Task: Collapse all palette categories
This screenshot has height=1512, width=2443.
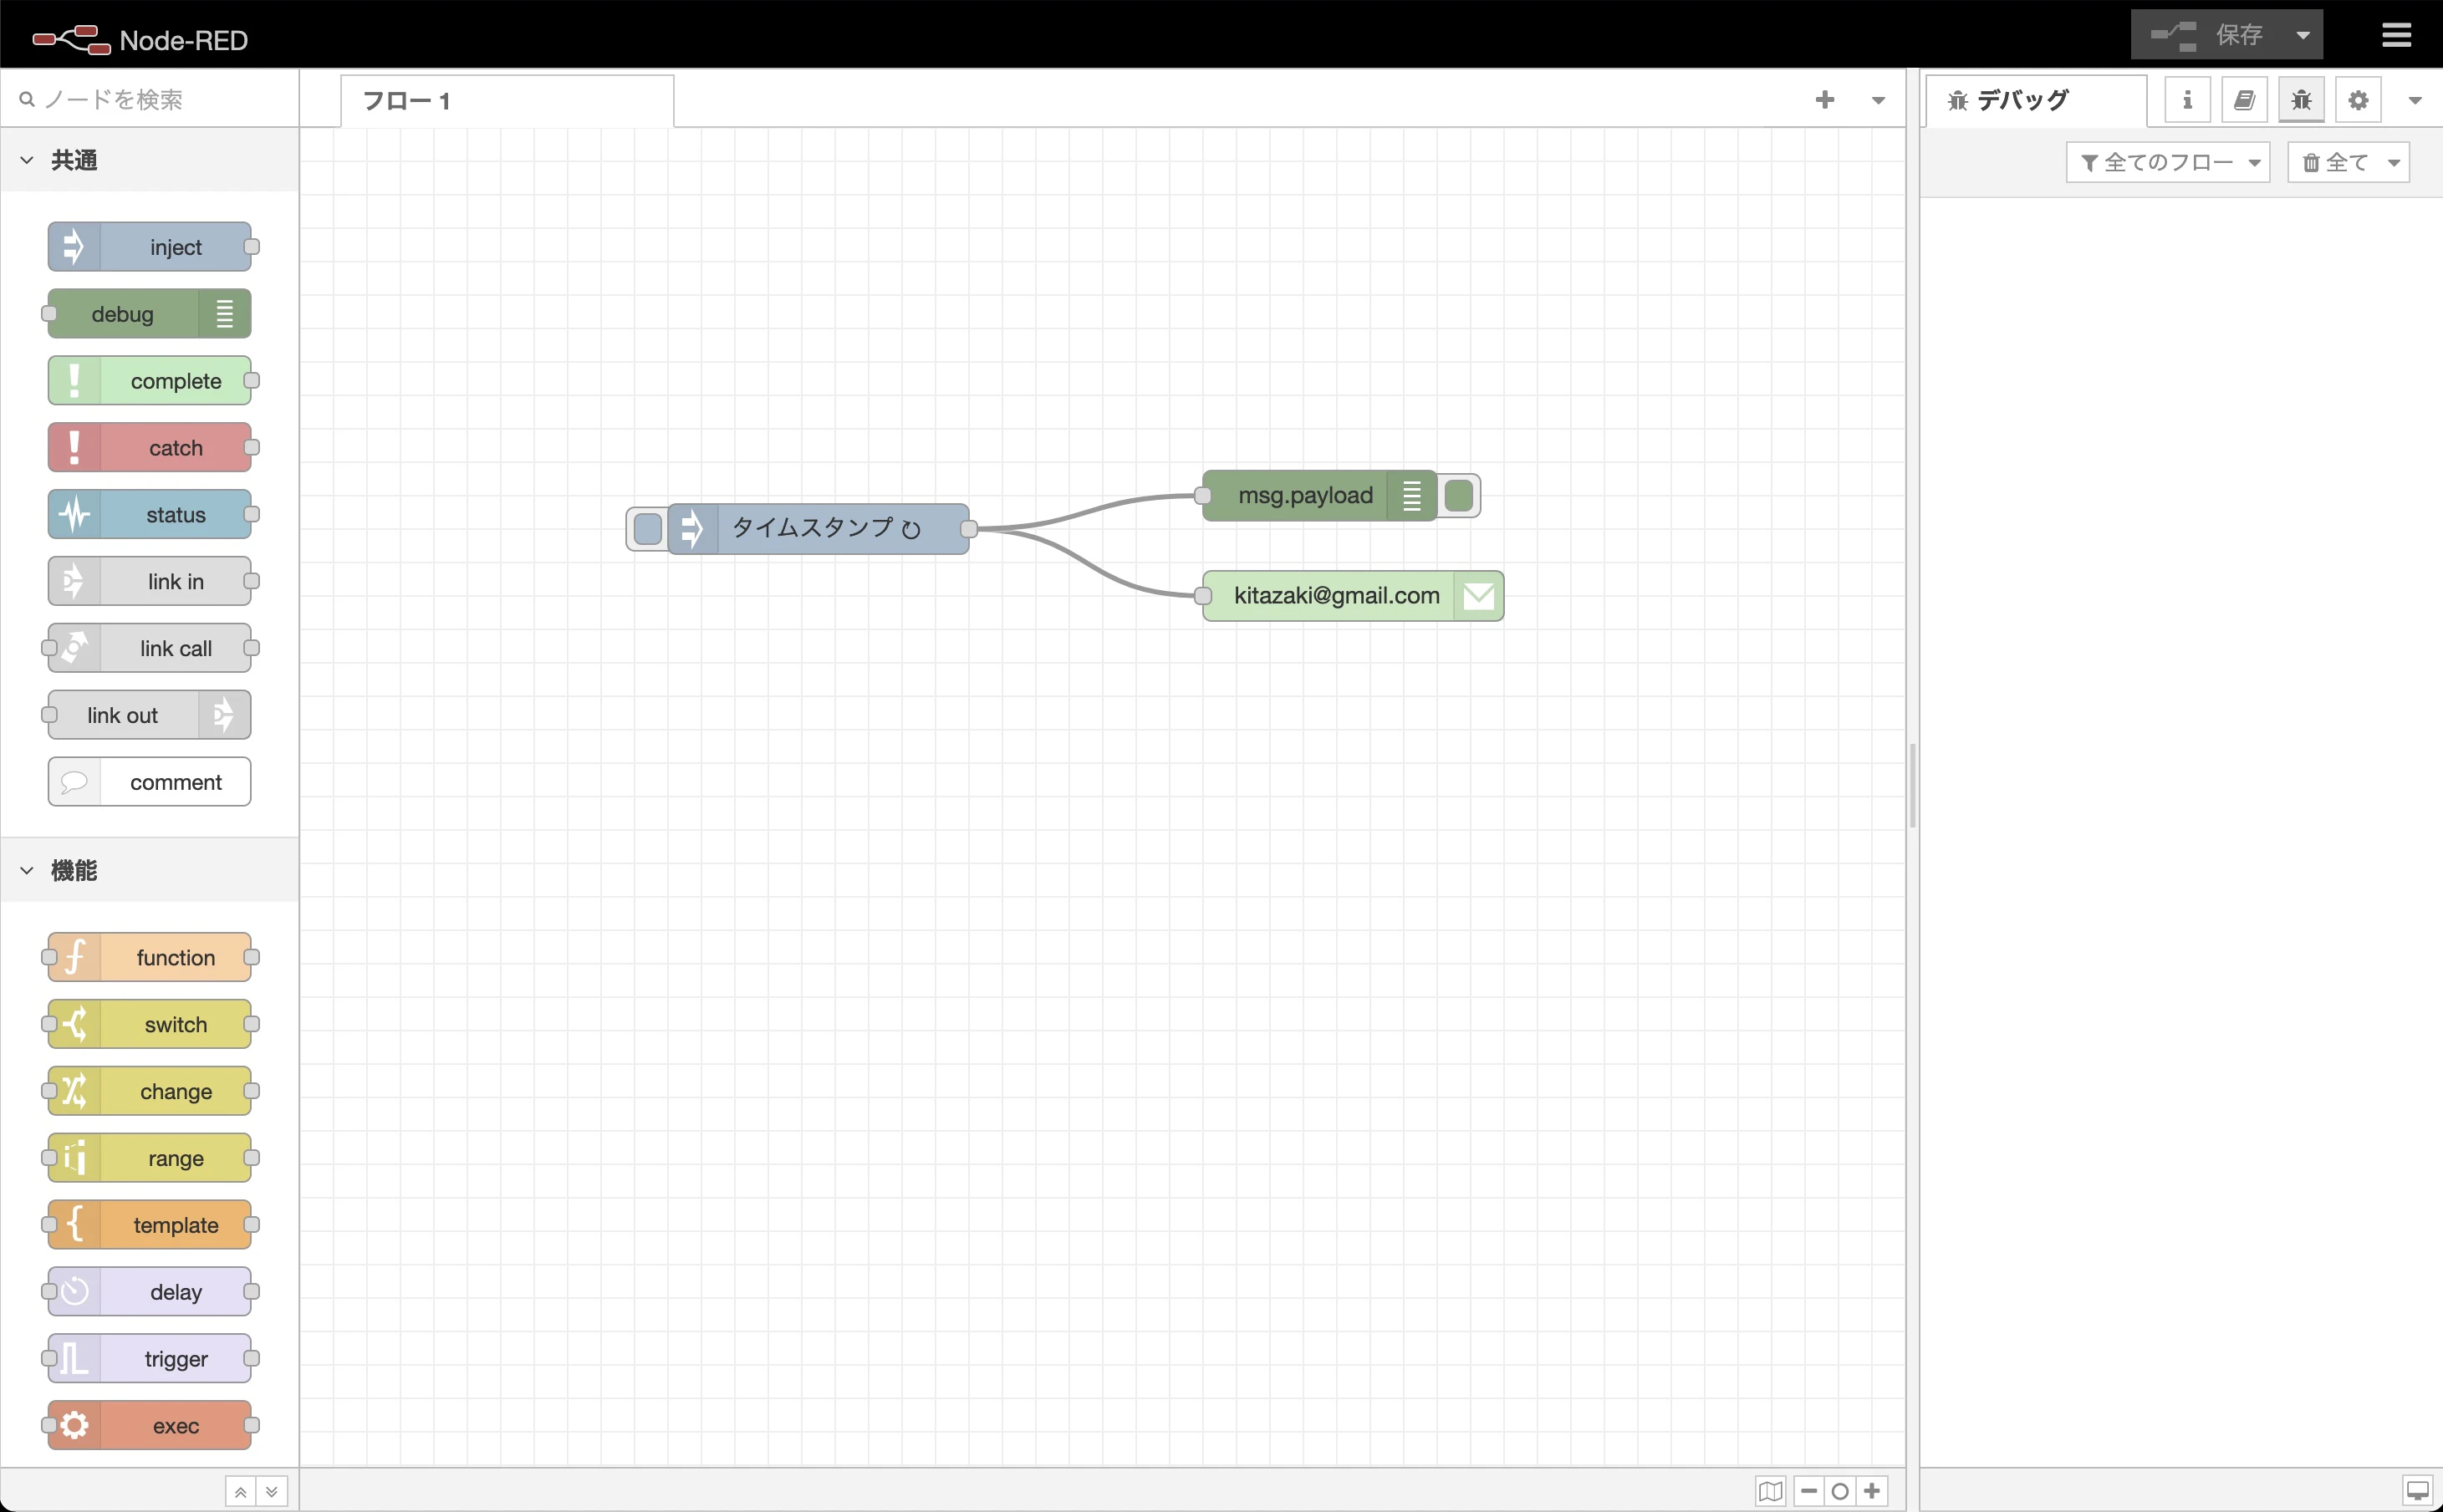Action: pos(240,1491)
